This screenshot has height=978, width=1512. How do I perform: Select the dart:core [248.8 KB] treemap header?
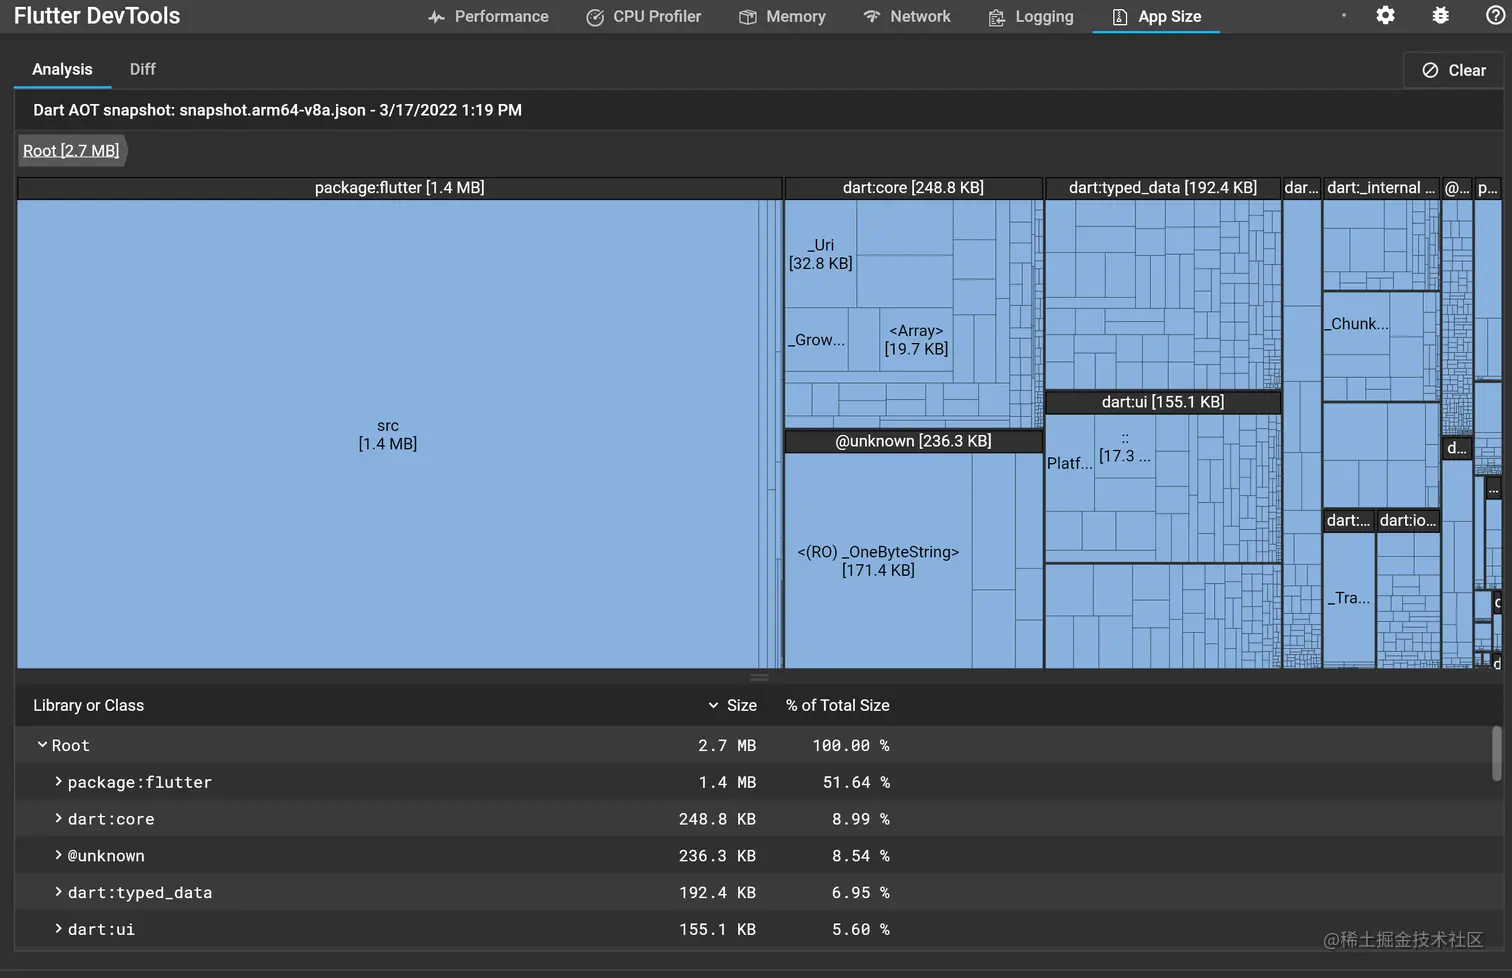[913, 188]
